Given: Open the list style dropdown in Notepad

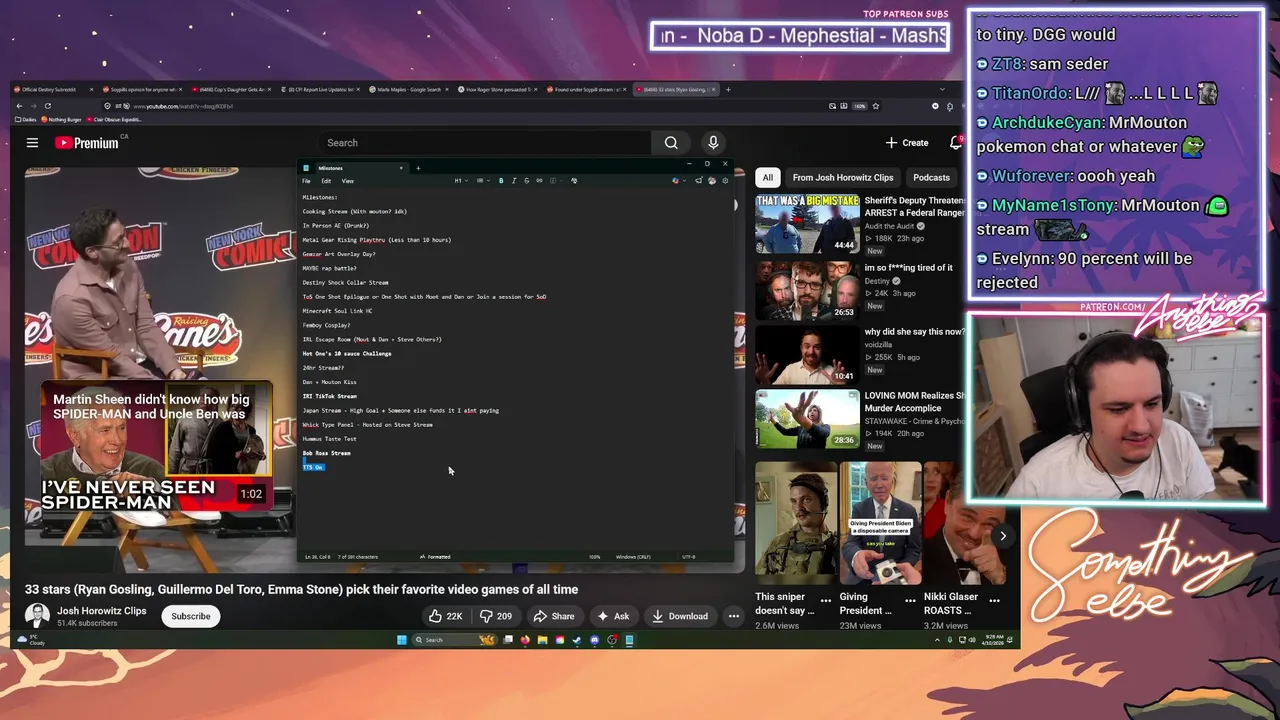Looking at the screenshot, I should [483, 181].
